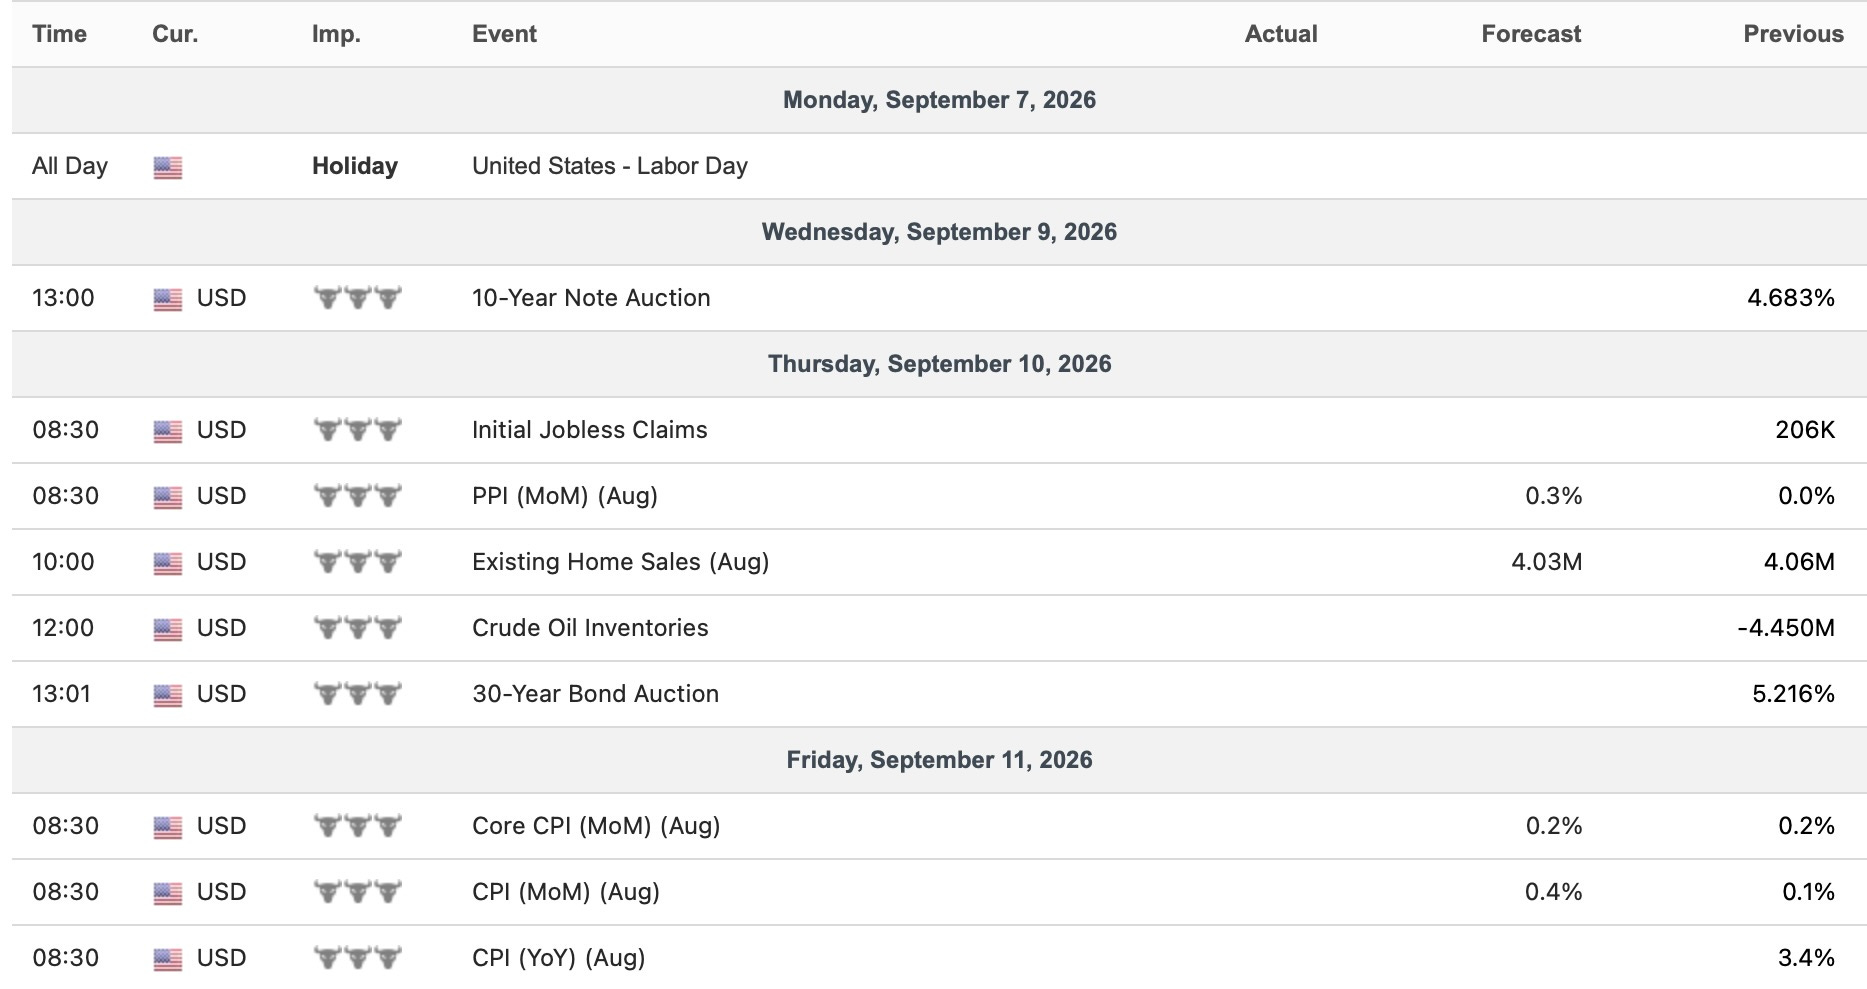Open the Existing Home Sales (Aug) event
Viewport: 1867px width, 989px height.
[621, 562]
